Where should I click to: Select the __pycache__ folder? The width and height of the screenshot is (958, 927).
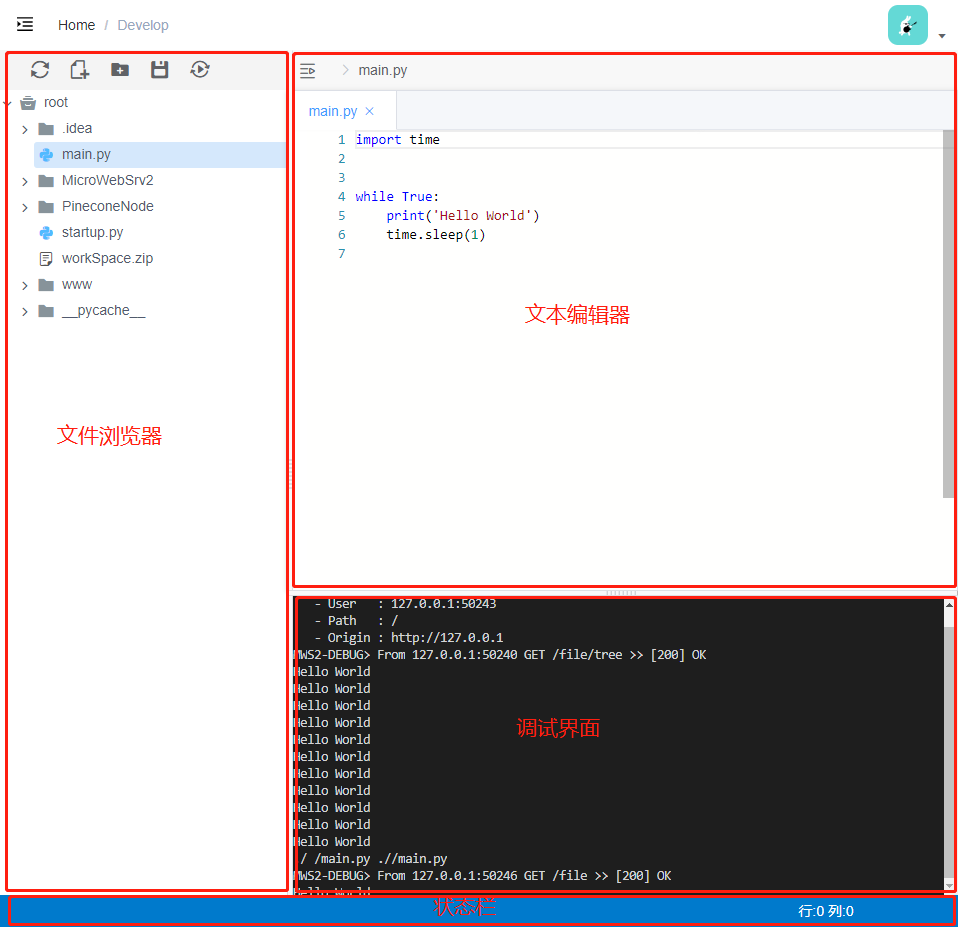[103, 310]
